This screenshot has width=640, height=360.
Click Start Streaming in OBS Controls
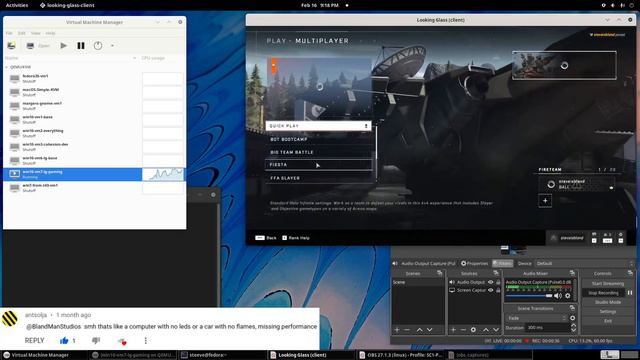(608, 283)
